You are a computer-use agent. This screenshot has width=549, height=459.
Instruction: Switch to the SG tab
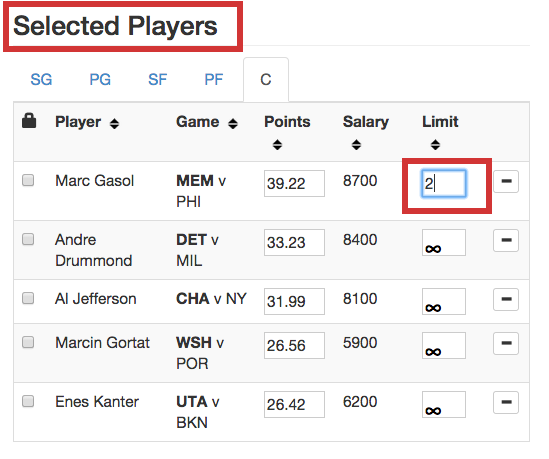coord(41,79)
